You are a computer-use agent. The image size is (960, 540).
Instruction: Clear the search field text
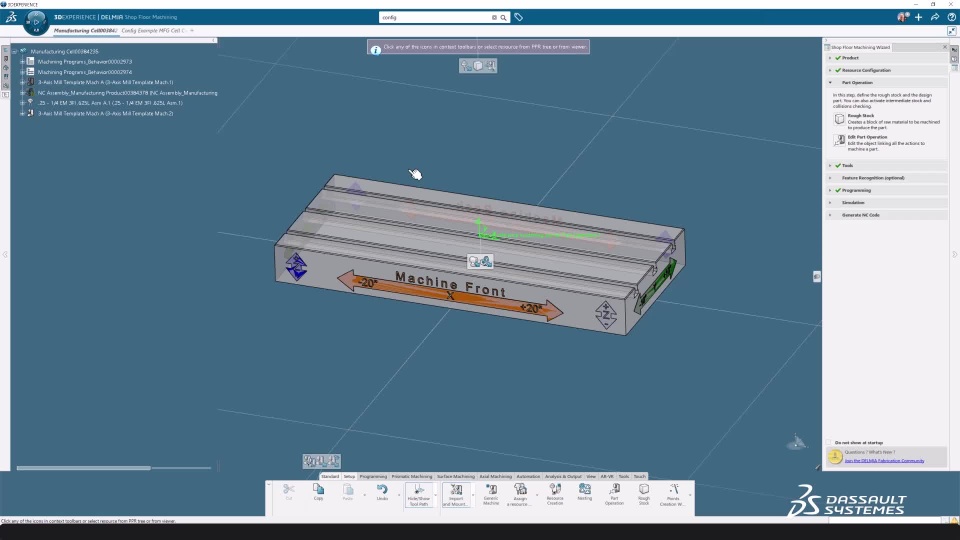click(x=494, y=18)
